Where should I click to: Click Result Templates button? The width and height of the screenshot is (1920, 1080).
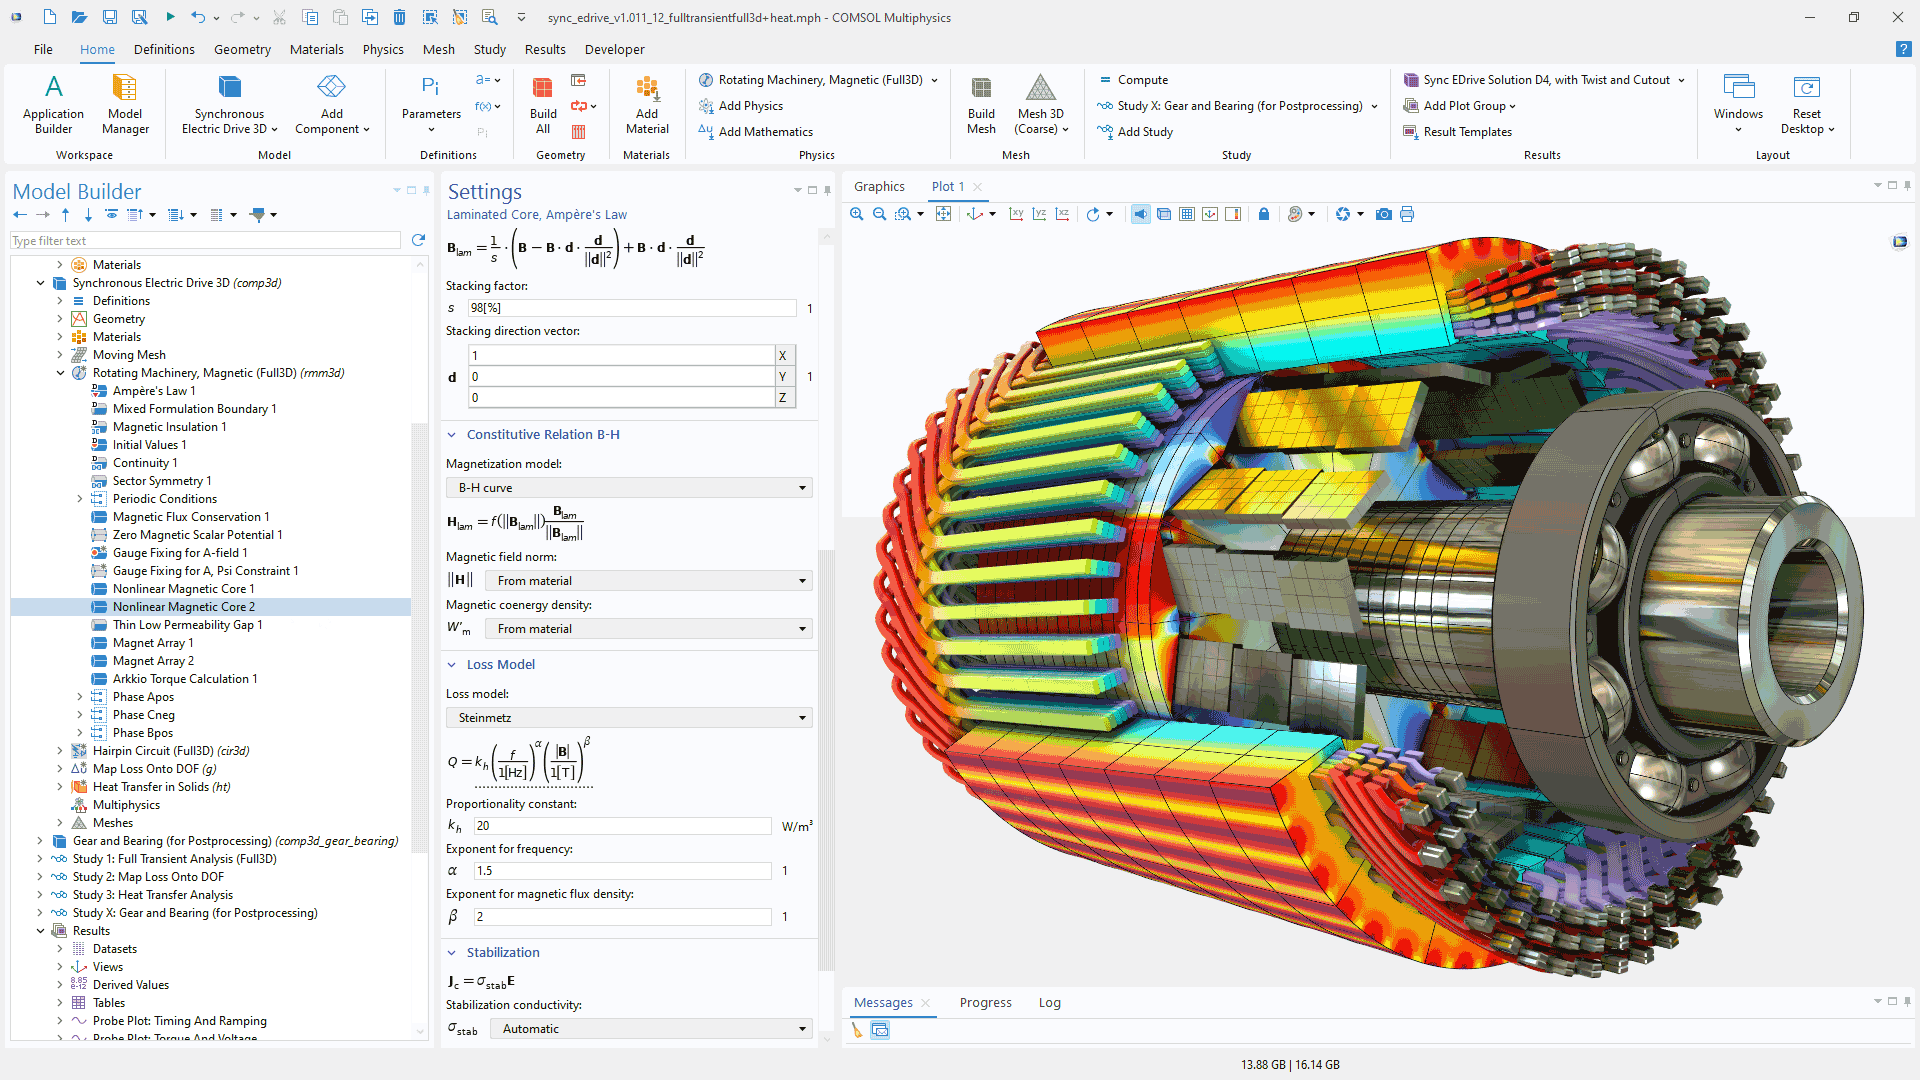click(x=1458, y=132)
